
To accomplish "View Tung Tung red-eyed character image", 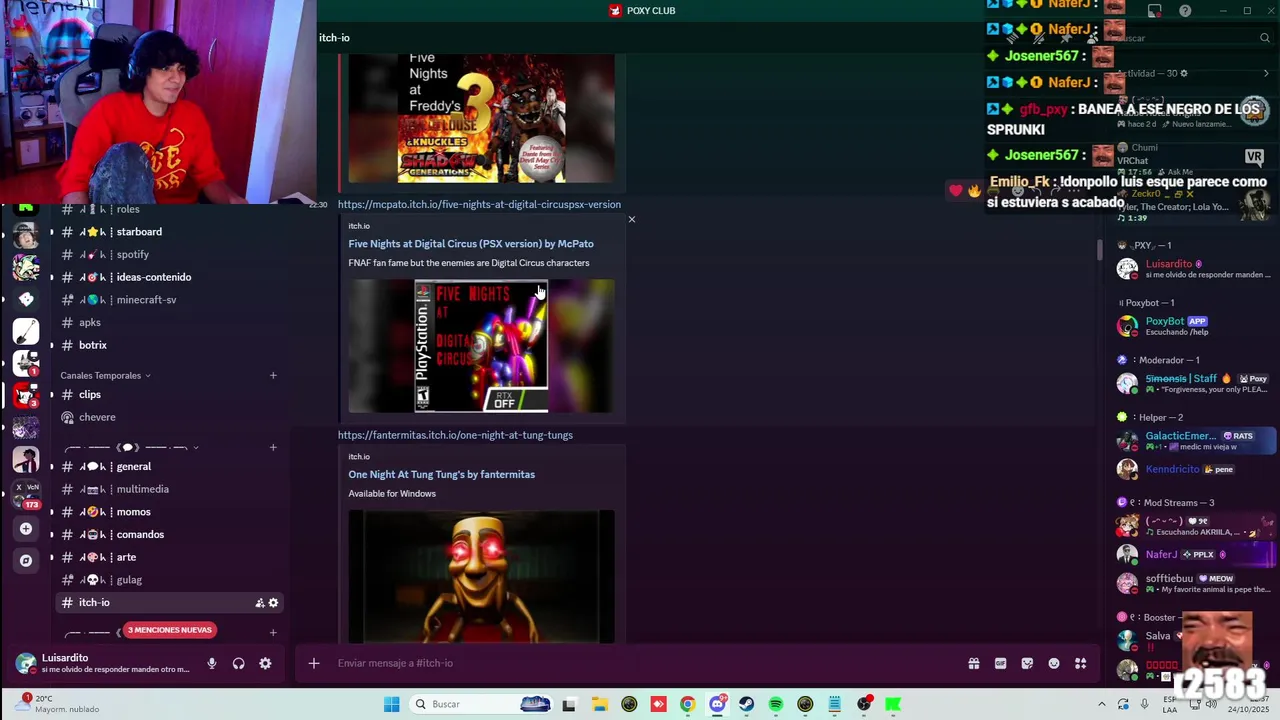I will pos(481,577).
